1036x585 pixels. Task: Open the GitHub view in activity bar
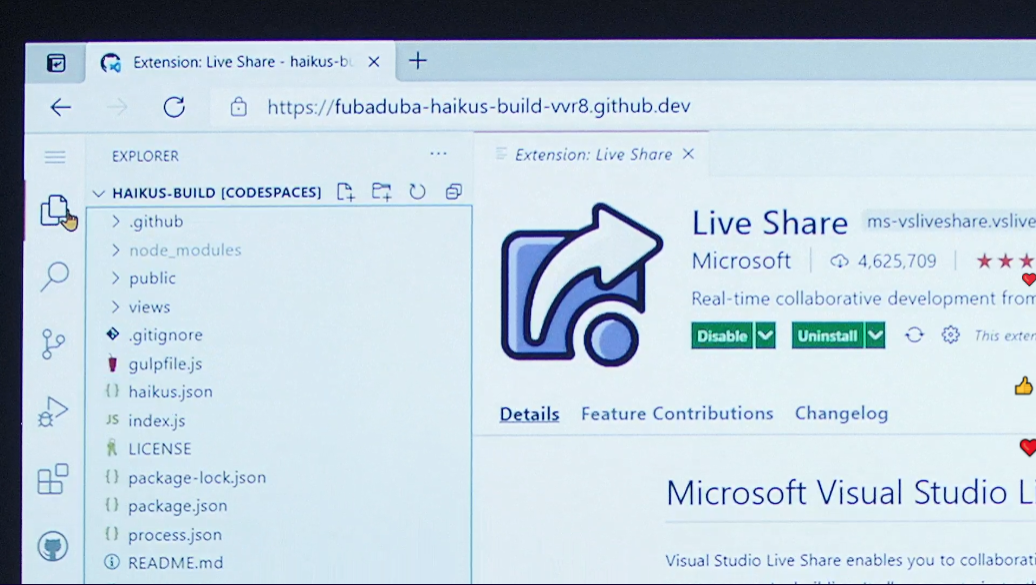53,546
